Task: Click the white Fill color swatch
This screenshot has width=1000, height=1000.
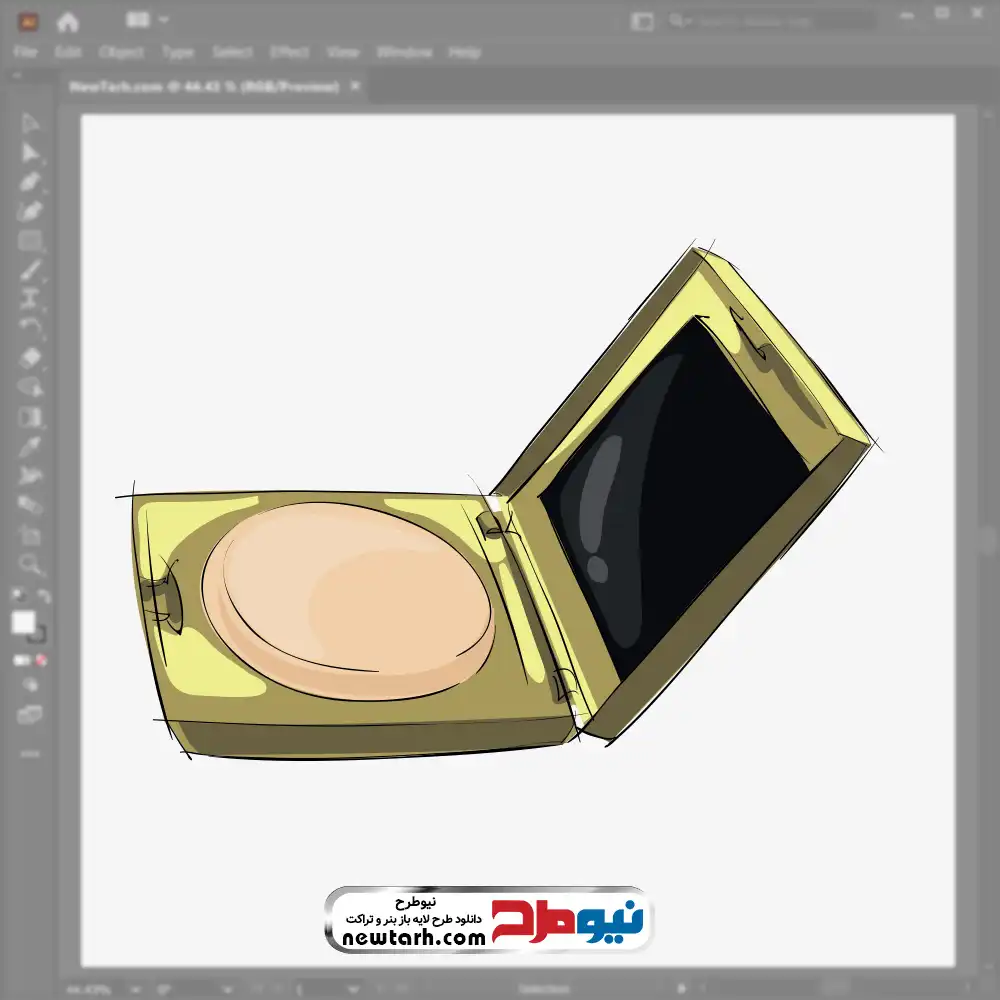Action: [x=24, y=623]
